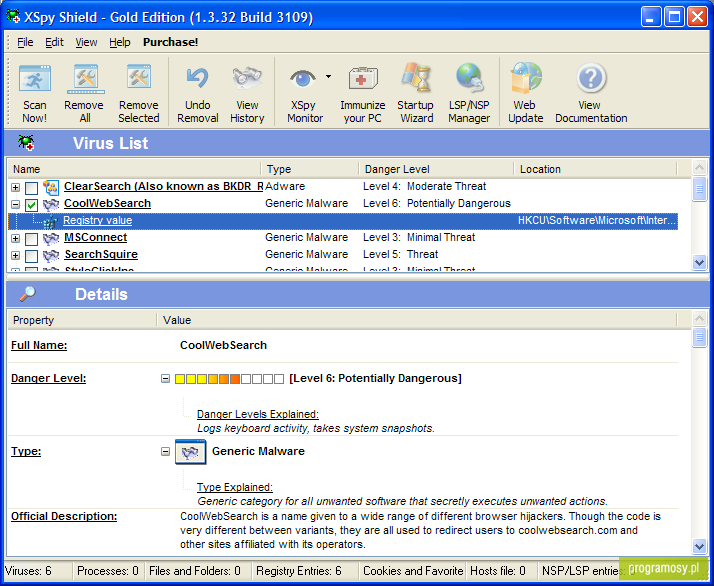
Task: Click the SearchSquire malware entry icon
Action: (51, 255)
